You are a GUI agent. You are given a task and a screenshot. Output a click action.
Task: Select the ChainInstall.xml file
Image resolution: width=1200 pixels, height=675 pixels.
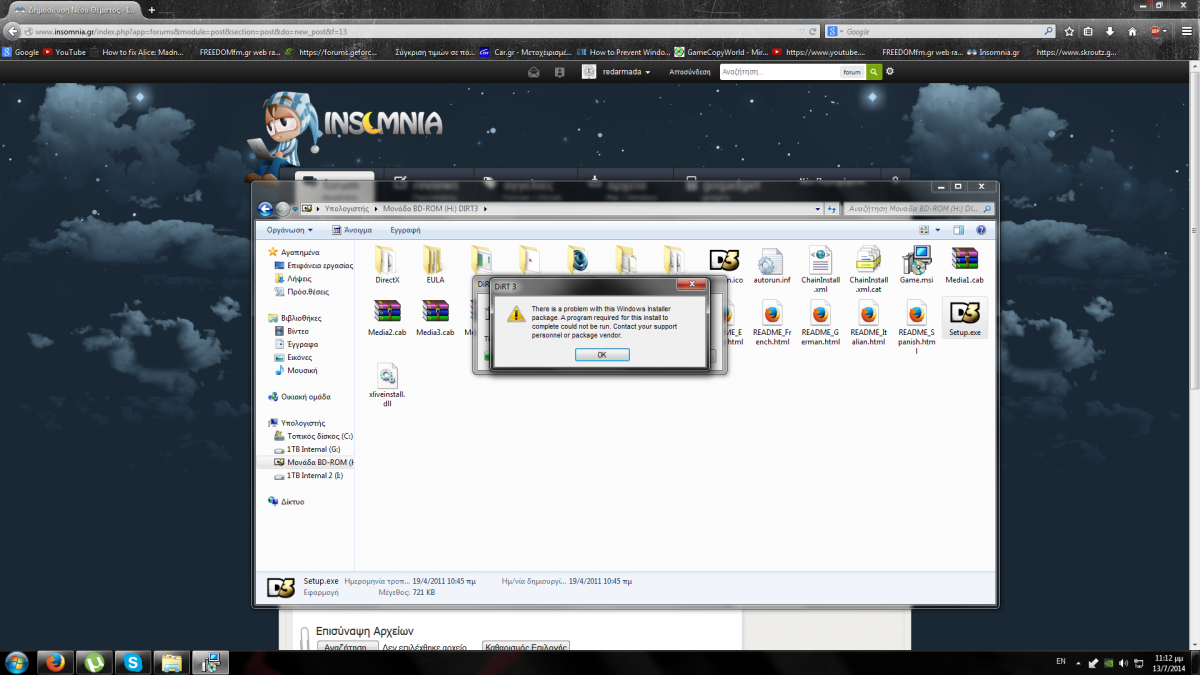pyautogui.click(x=820, y=269)
